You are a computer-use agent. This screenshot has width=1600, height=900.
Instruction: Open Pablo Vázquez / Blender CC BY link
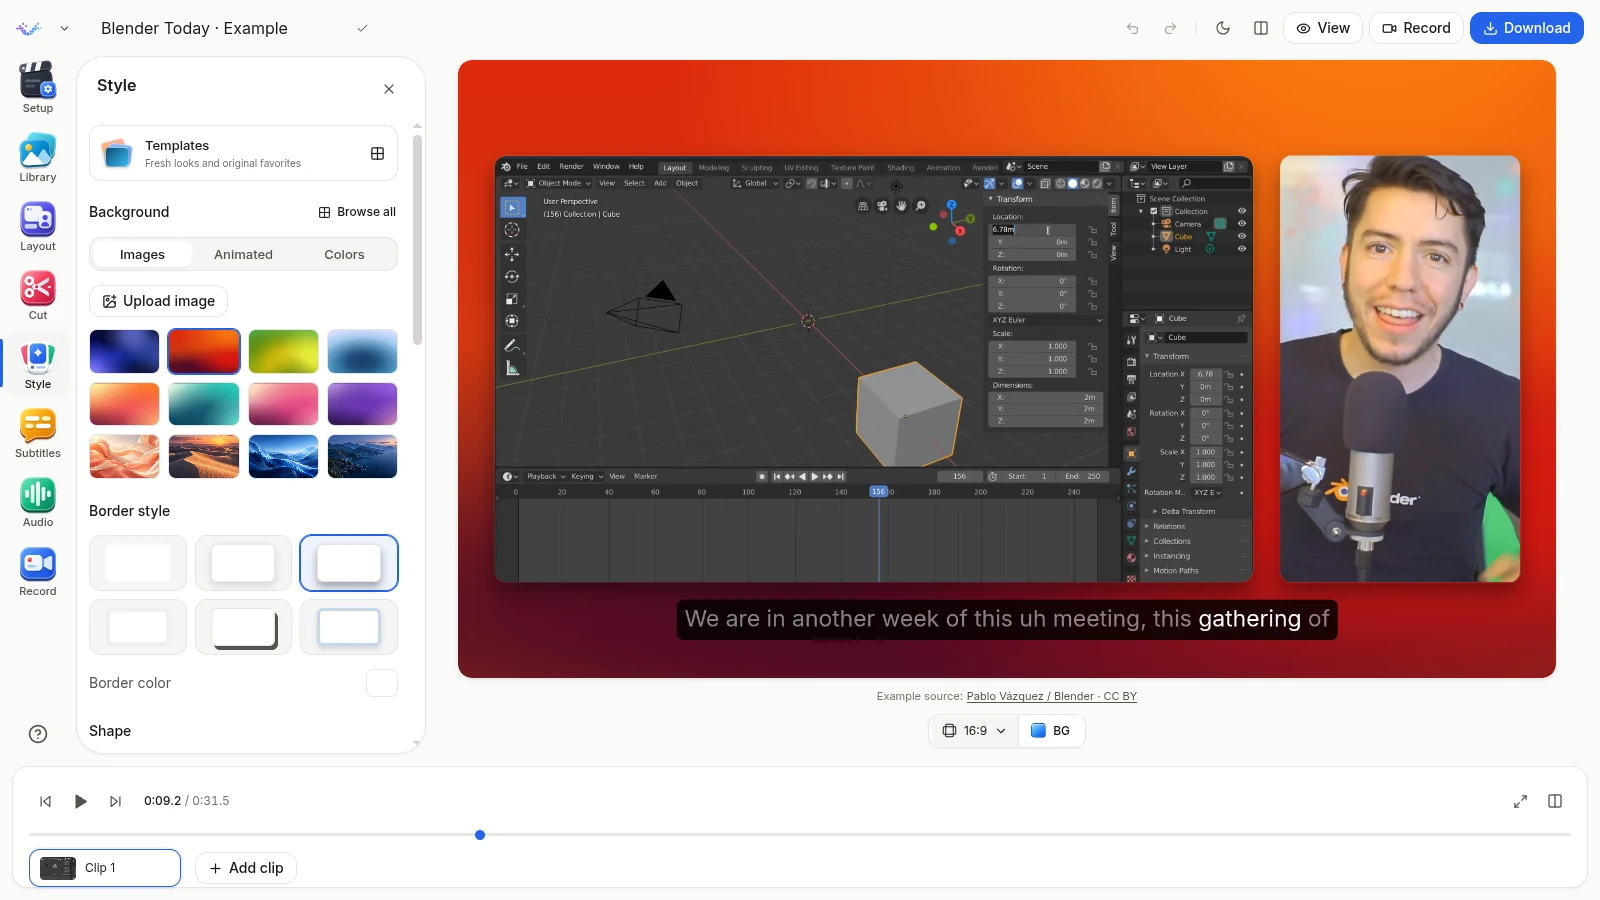(x=1051, y=696)
